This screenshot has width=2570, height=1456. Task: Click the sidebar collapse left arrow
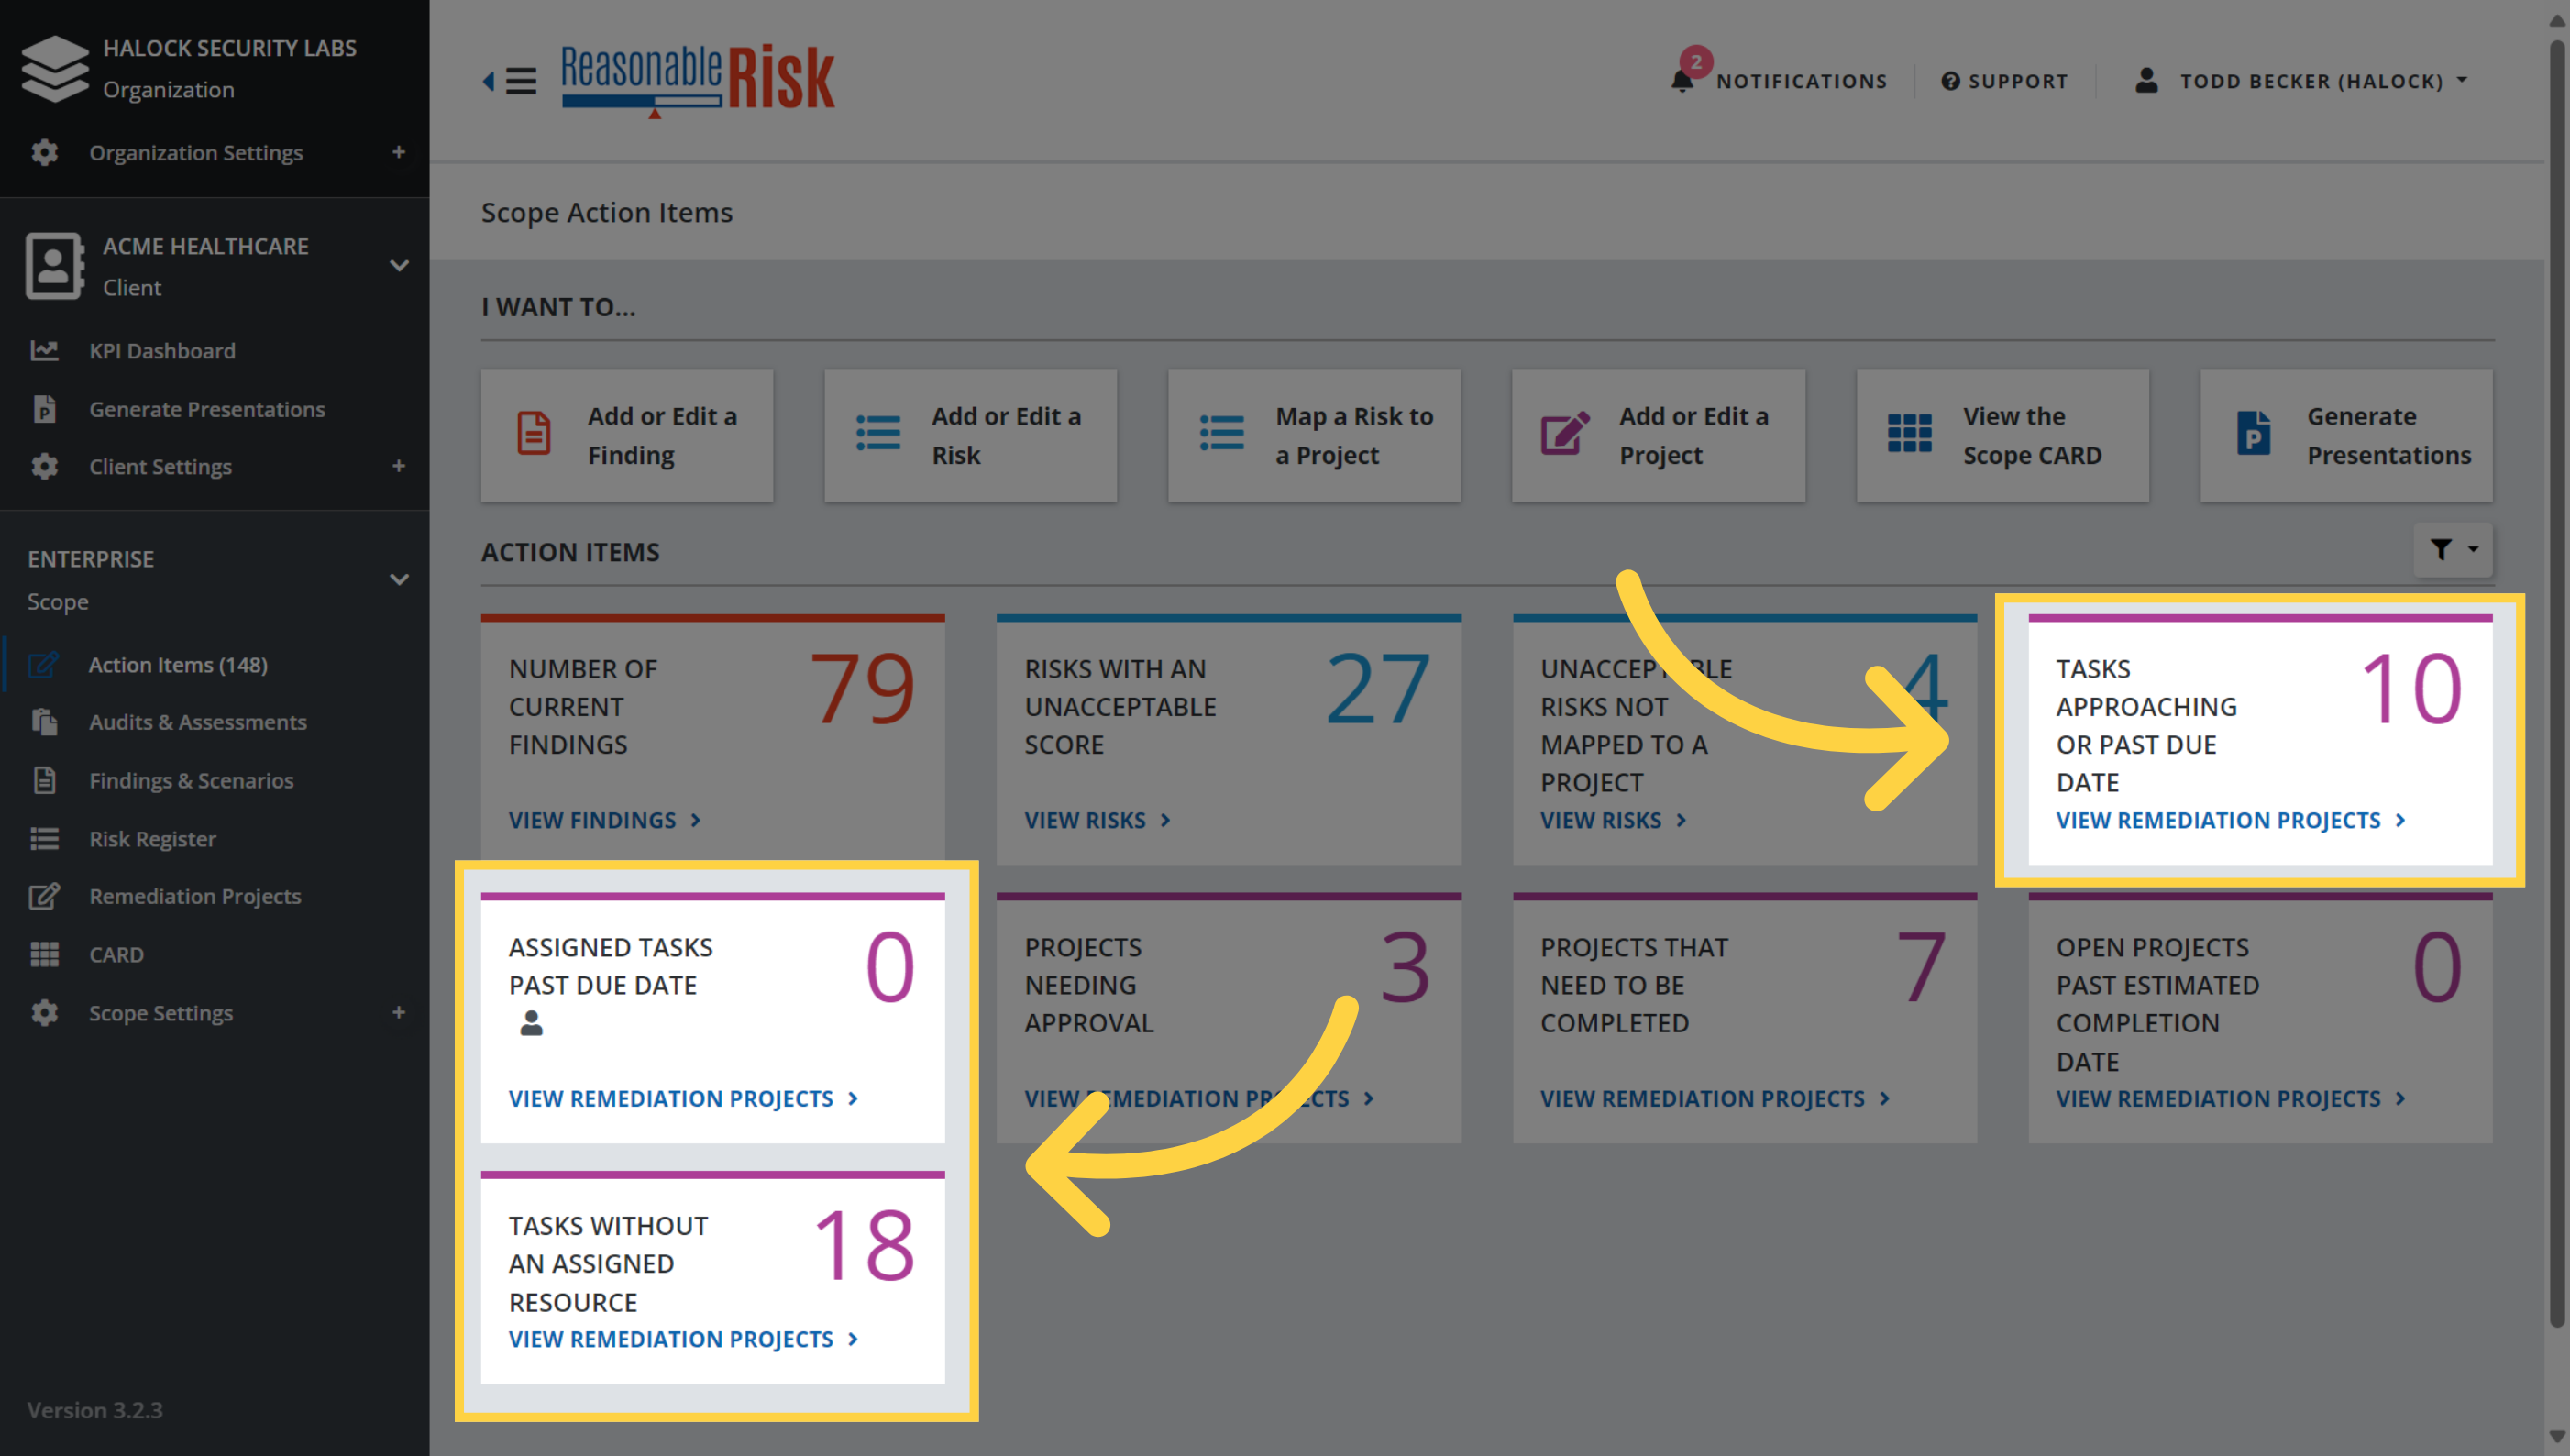pyautogui.click(x=489, y=80)
